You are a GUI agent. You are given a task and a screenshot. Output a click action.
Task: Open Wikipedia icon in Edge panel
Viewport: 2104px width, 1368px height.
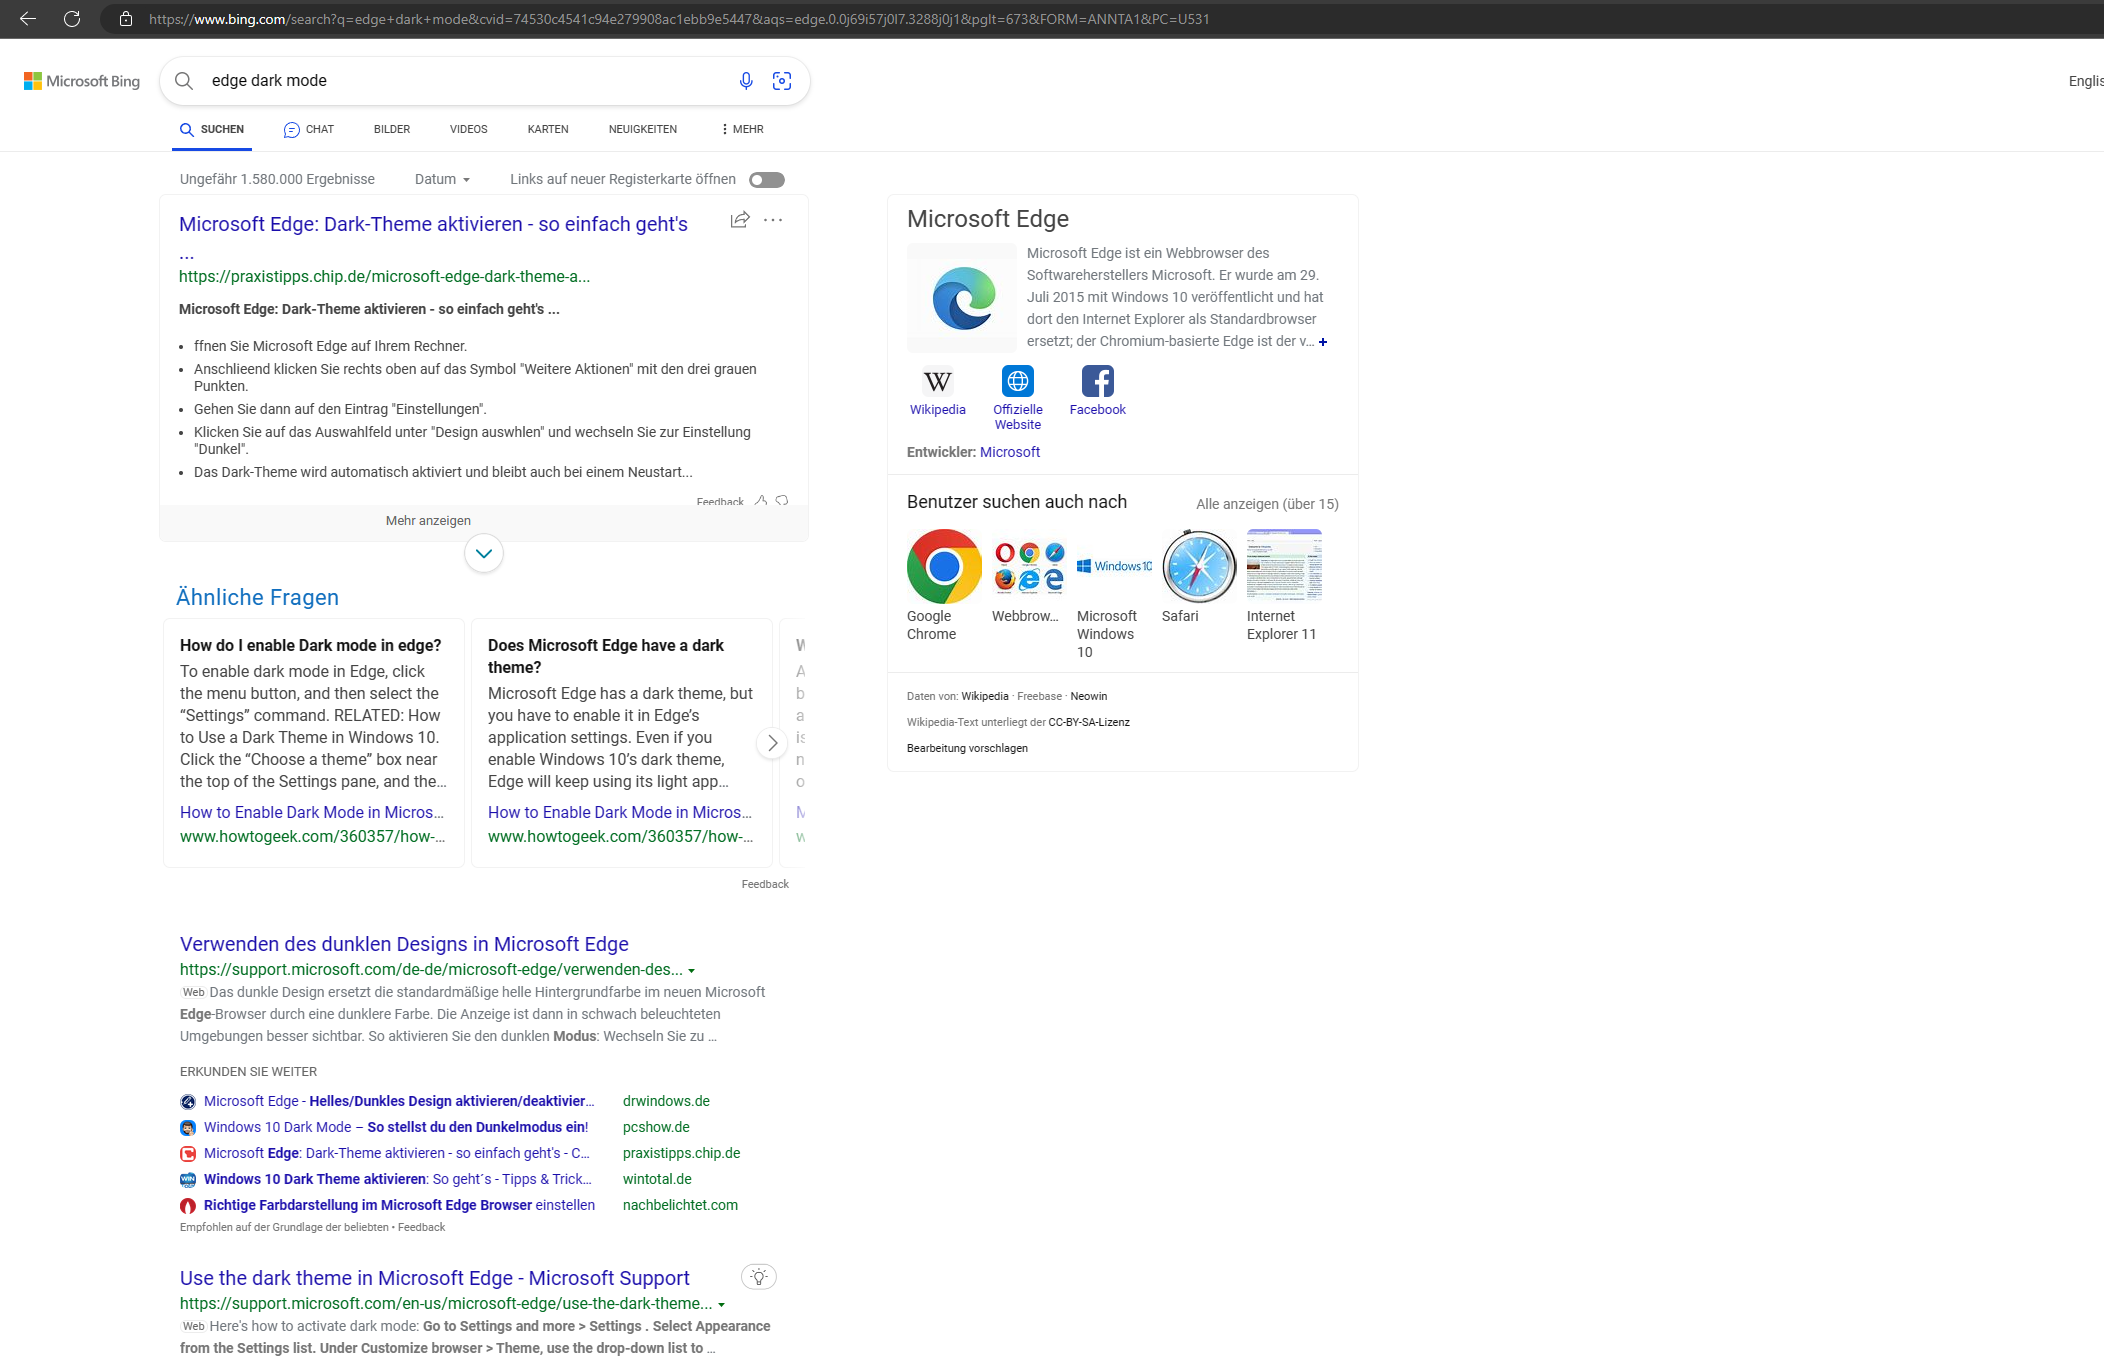pyautogui.click(x=937, y=382)
